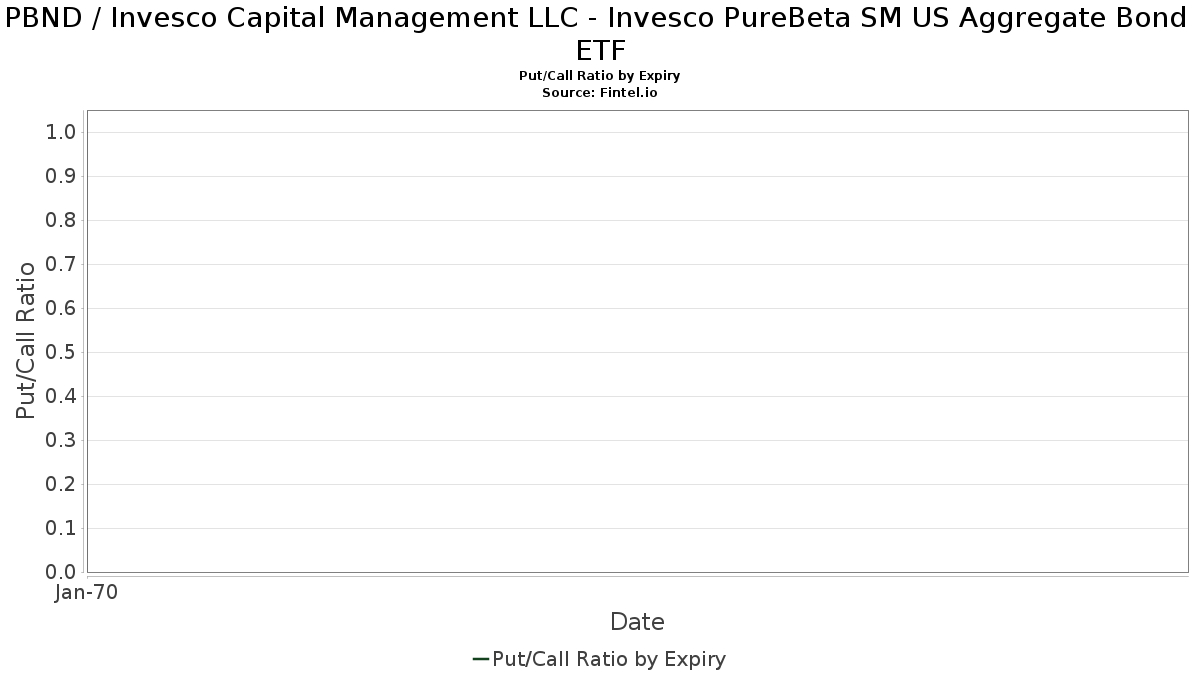This screenshot has width=1200, height=675.
Task: Click the 0.0 y-axis tick label
Action: click(61, 573)
